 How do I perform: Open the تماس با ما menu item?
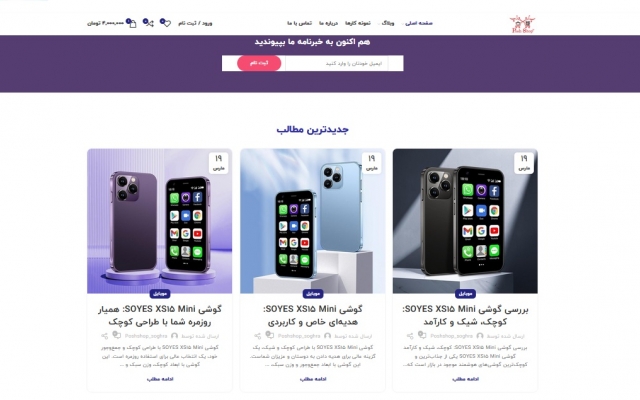[x=300, y=23]
